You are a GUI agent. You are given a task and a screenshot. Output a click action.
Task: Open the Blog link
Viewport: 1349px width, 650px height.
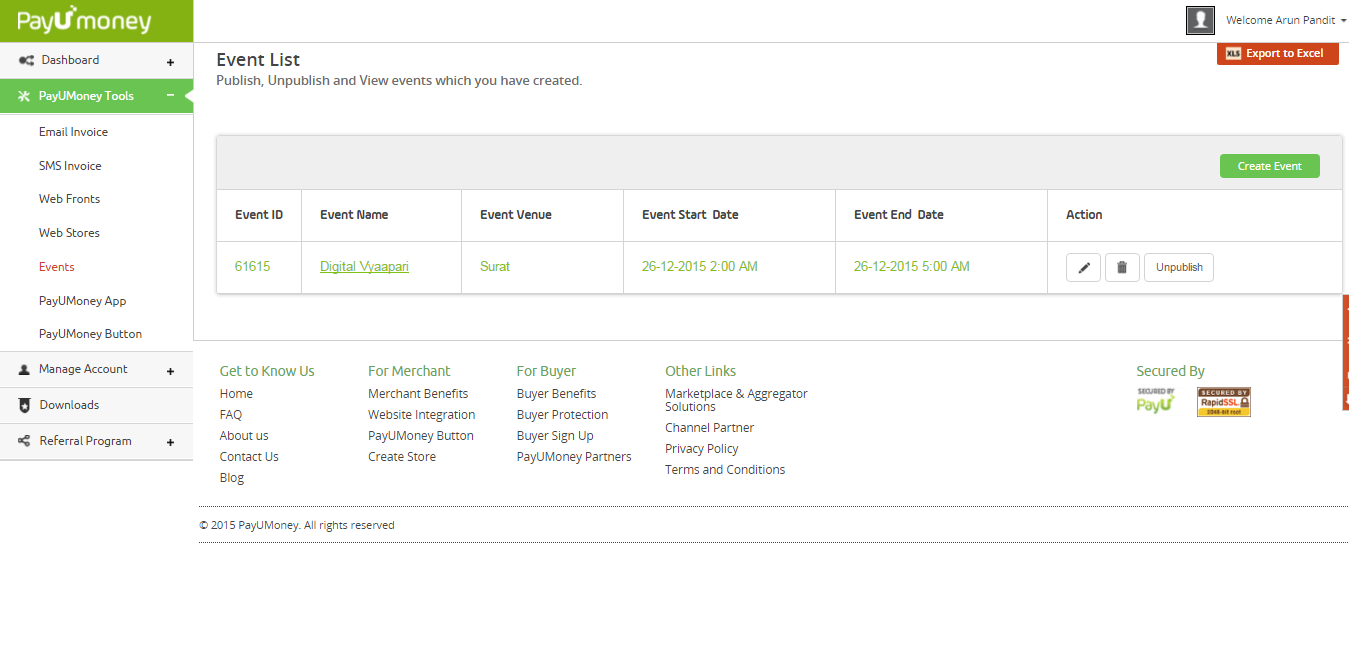pos(232,478)
